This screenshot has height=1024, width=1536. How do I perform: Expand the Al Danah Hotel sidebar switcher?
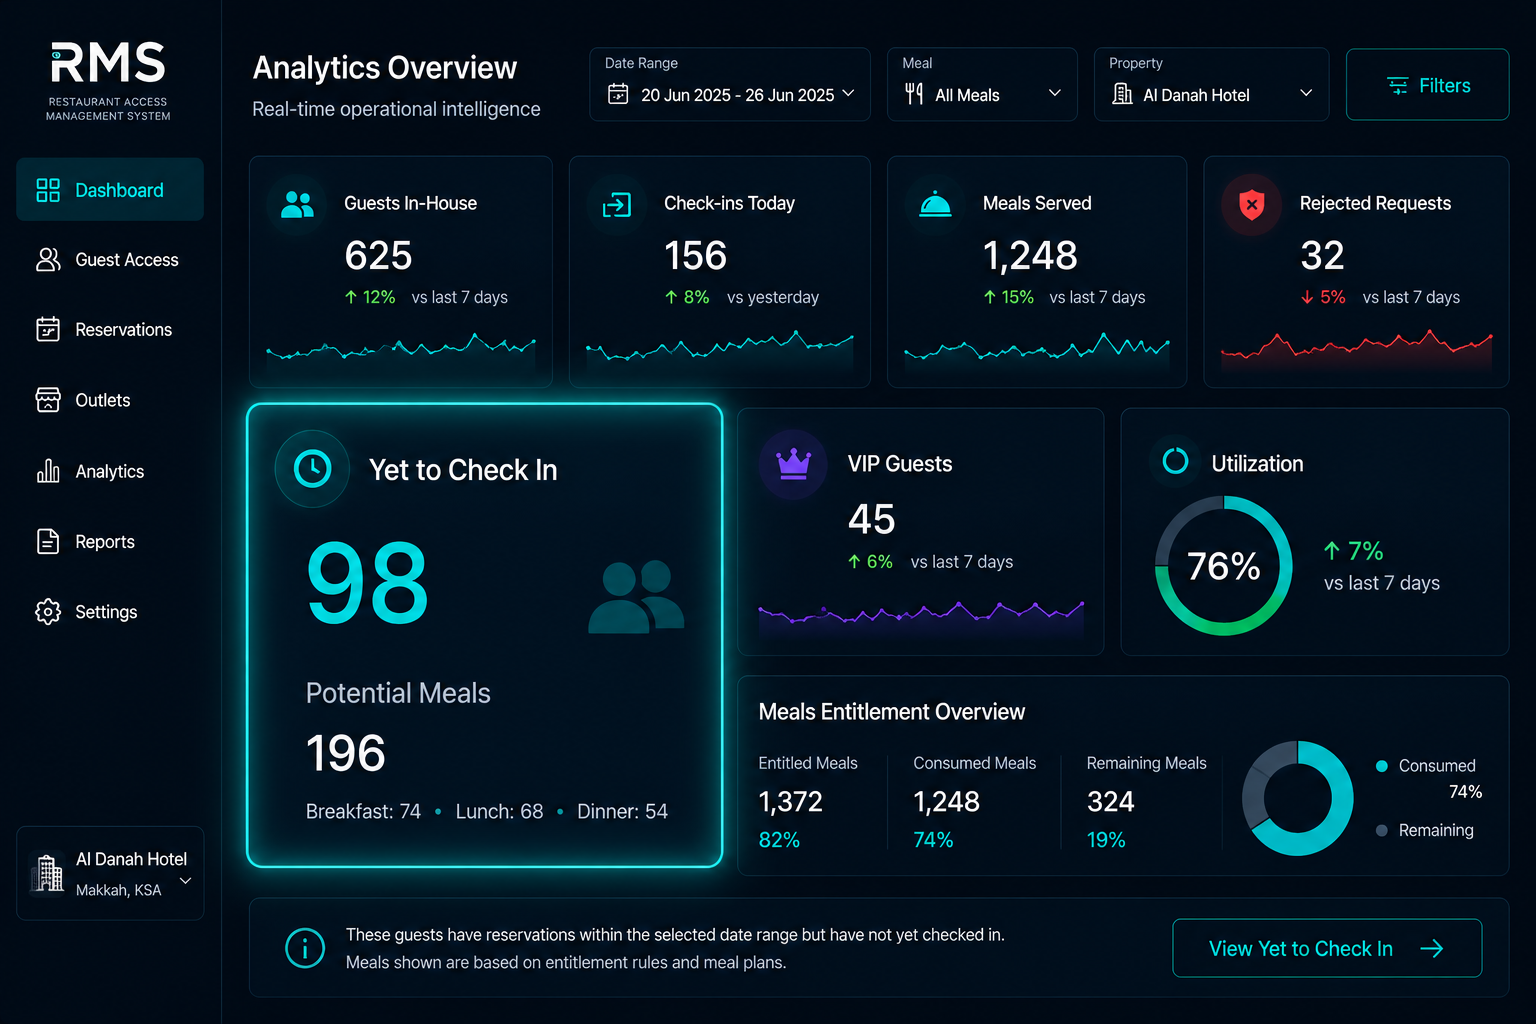click(110, 873)
